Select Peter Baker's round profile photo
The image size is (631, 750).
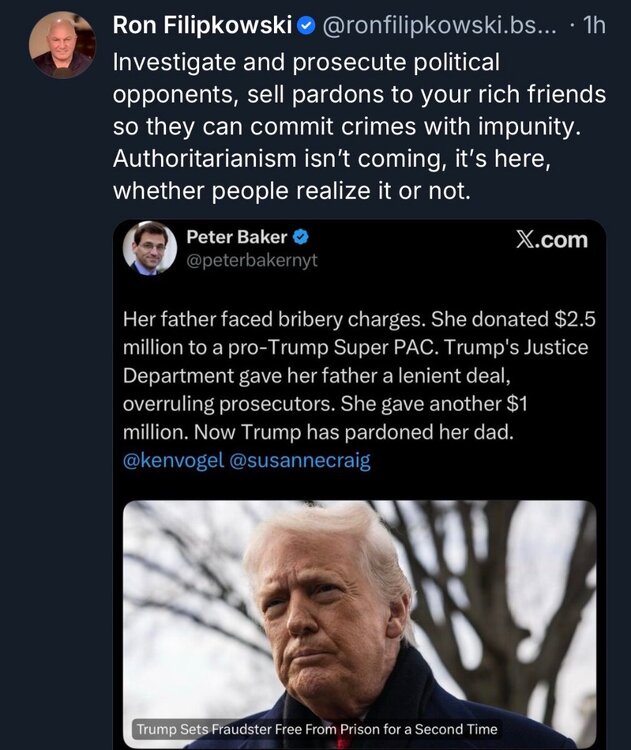pos(149,248)
